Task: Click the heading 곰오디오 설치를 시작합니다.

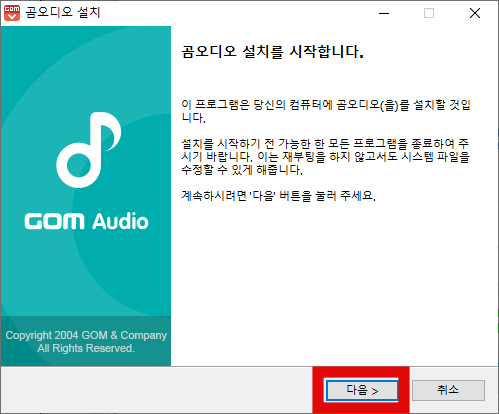Action: [x=272, y=52]
